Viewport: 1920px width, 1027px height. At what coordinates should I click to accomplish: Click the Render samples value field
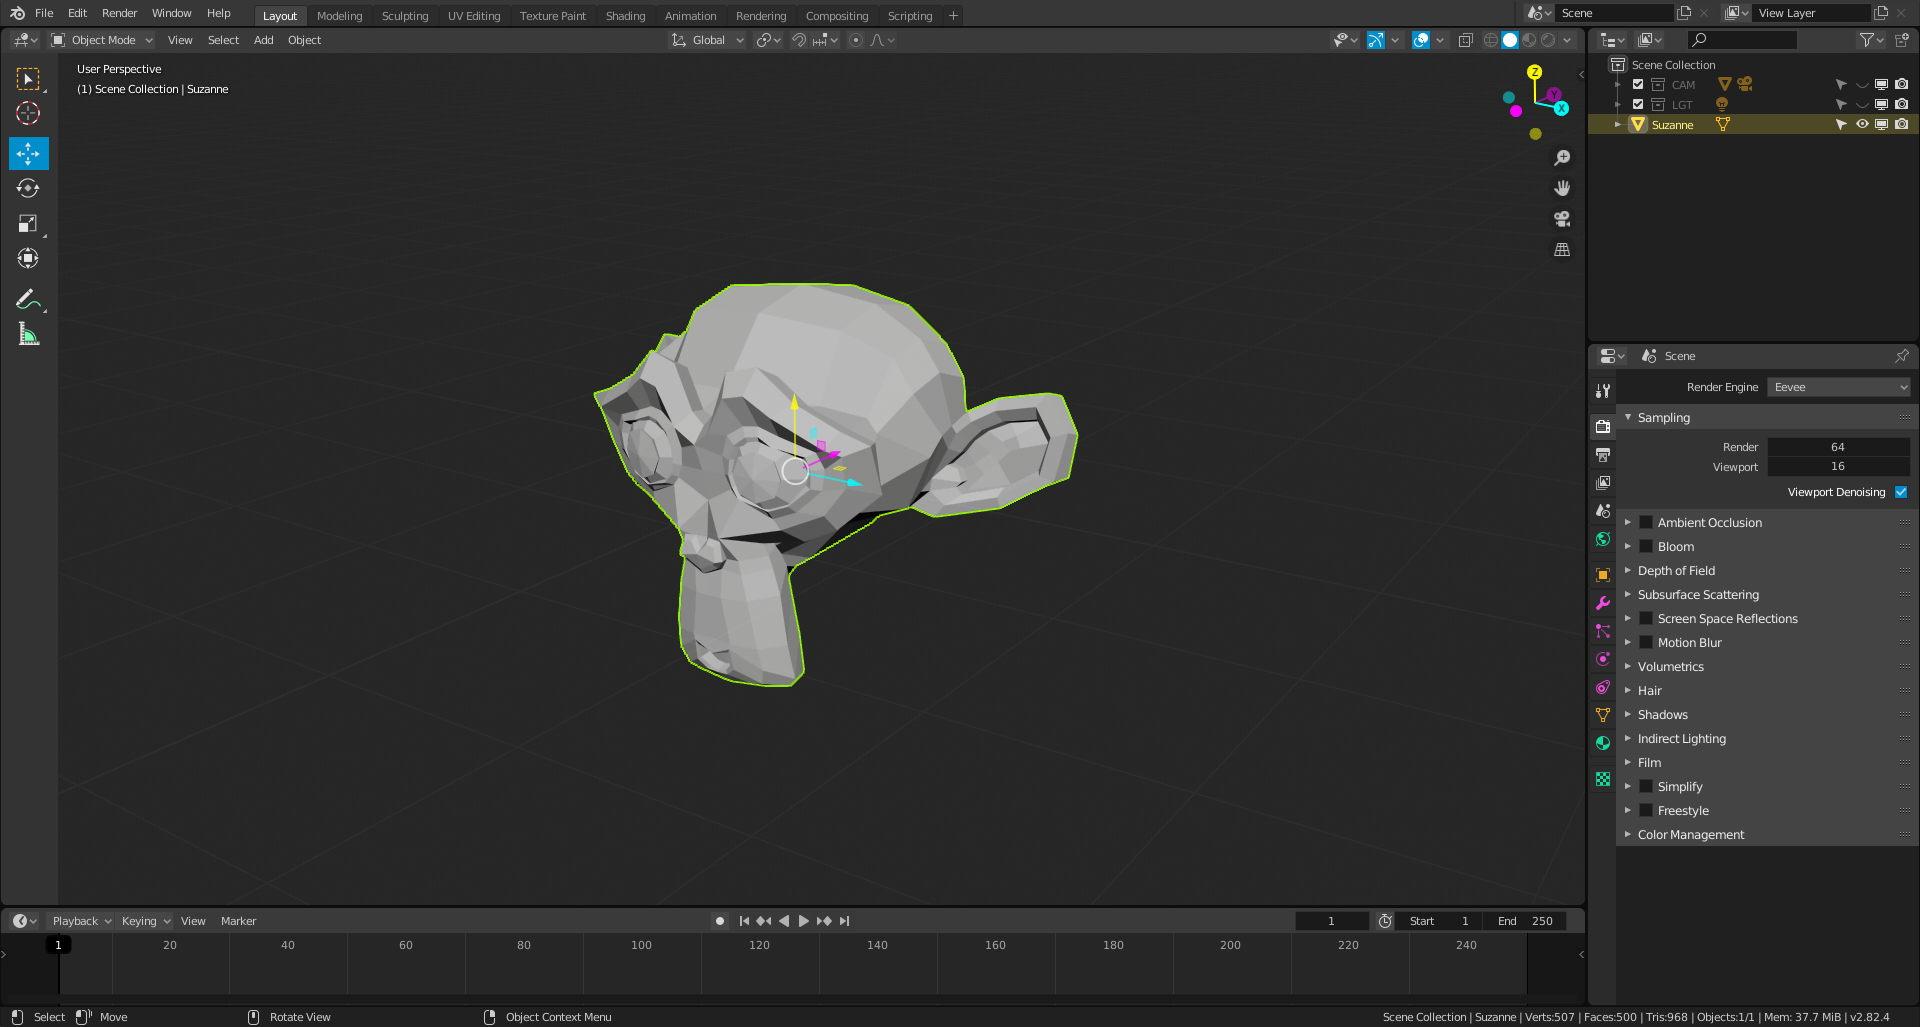1838,447
